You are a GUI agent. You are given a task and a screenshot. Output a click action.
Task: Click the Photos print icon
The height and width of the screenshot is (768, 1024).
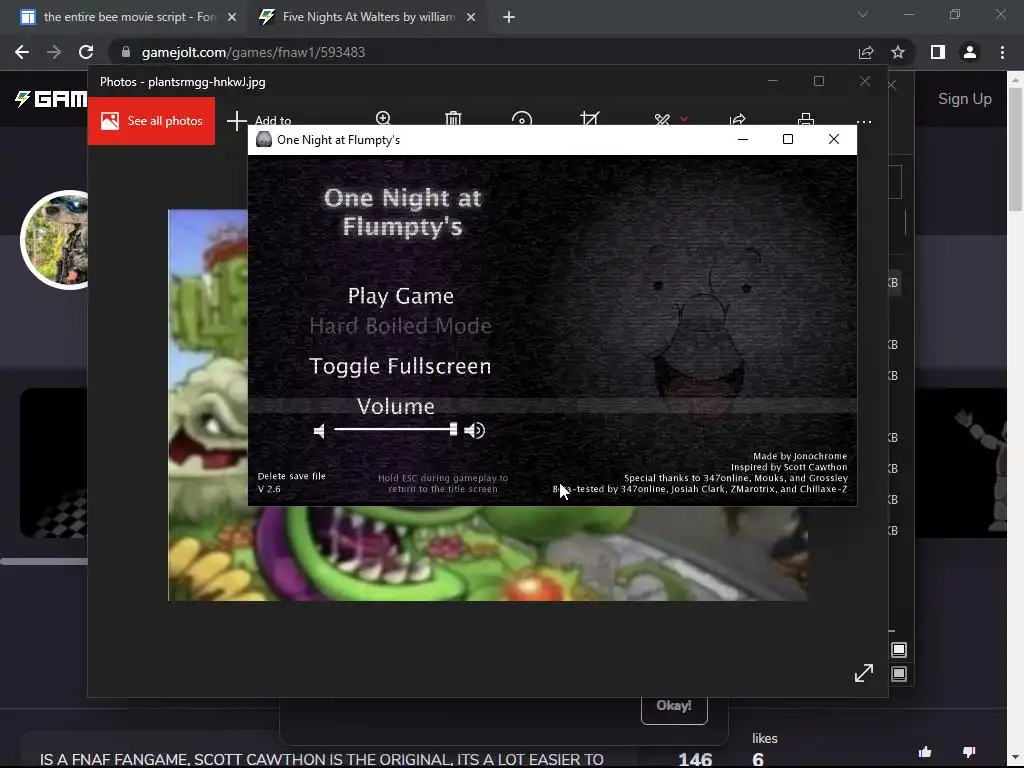pyautogui.click(x=806, y=119)
